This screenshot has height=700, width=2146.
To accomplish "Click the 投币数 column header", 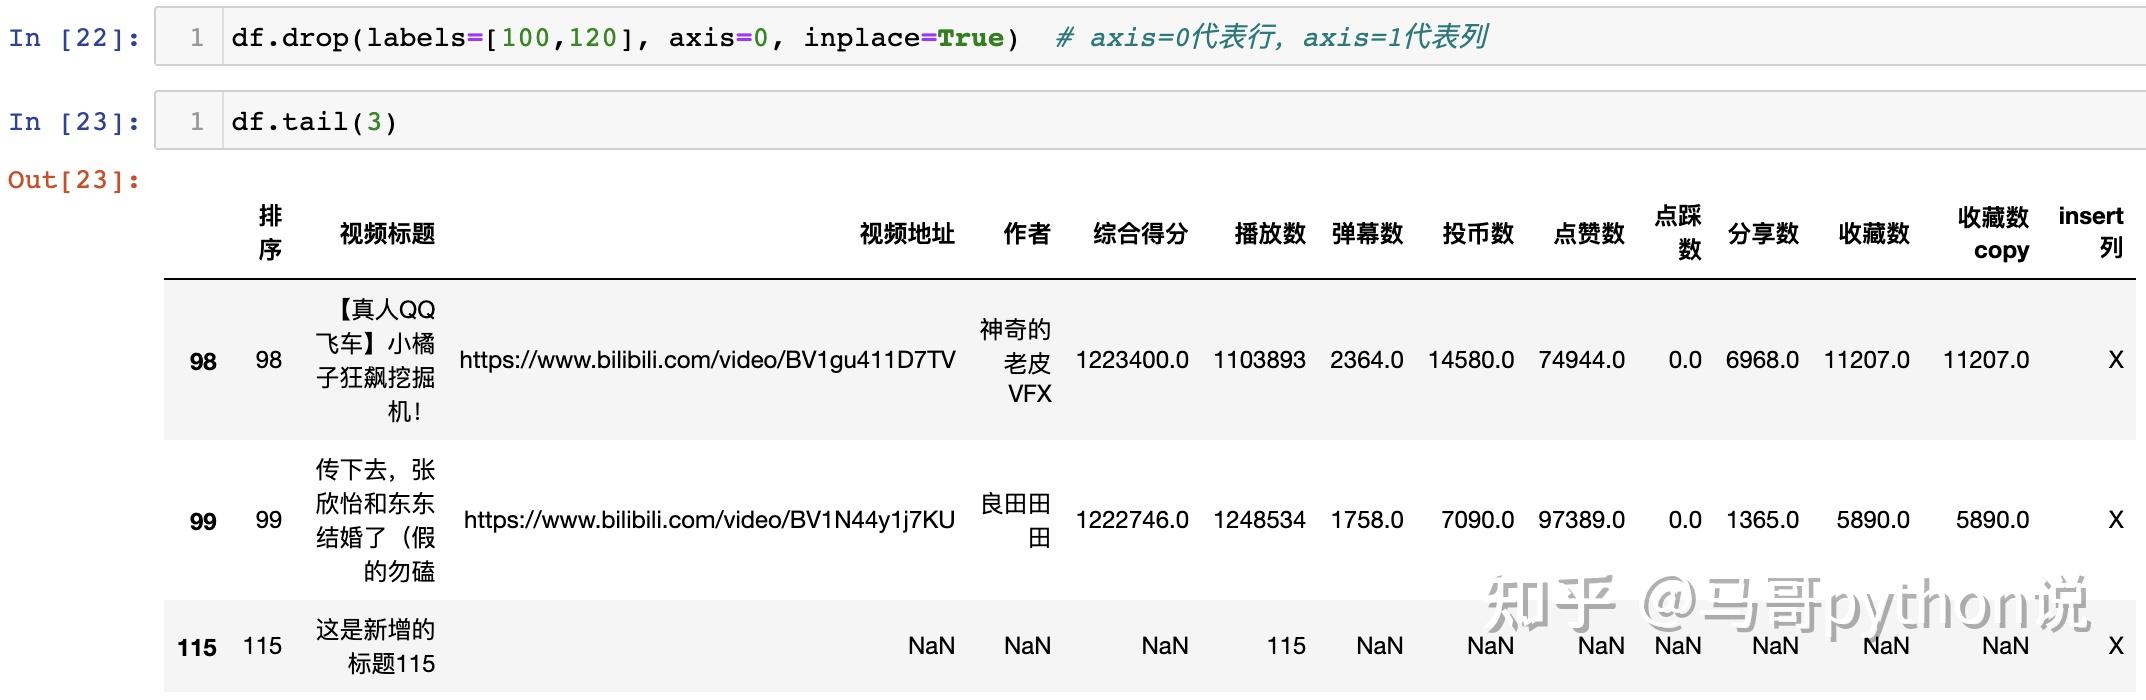I will (x=1478, y=233).
